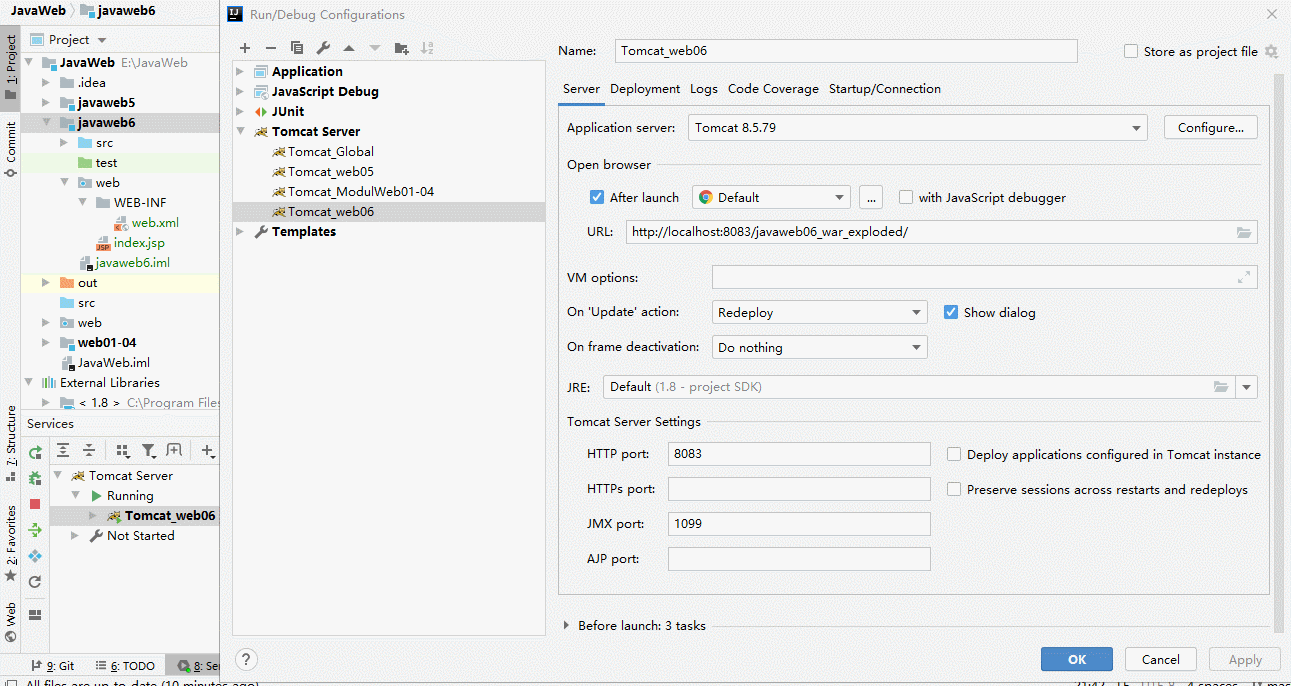Add a service using the plus icon

208,451
